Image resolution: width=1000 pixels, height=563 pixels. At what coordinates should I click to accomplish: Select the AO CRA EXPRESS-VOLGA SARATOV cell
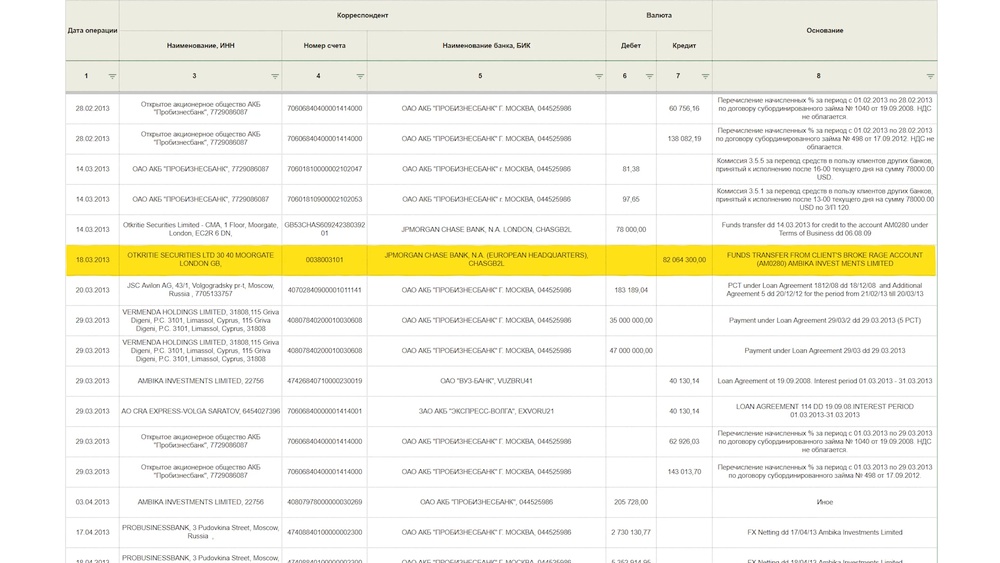click(x=200, y=411)
